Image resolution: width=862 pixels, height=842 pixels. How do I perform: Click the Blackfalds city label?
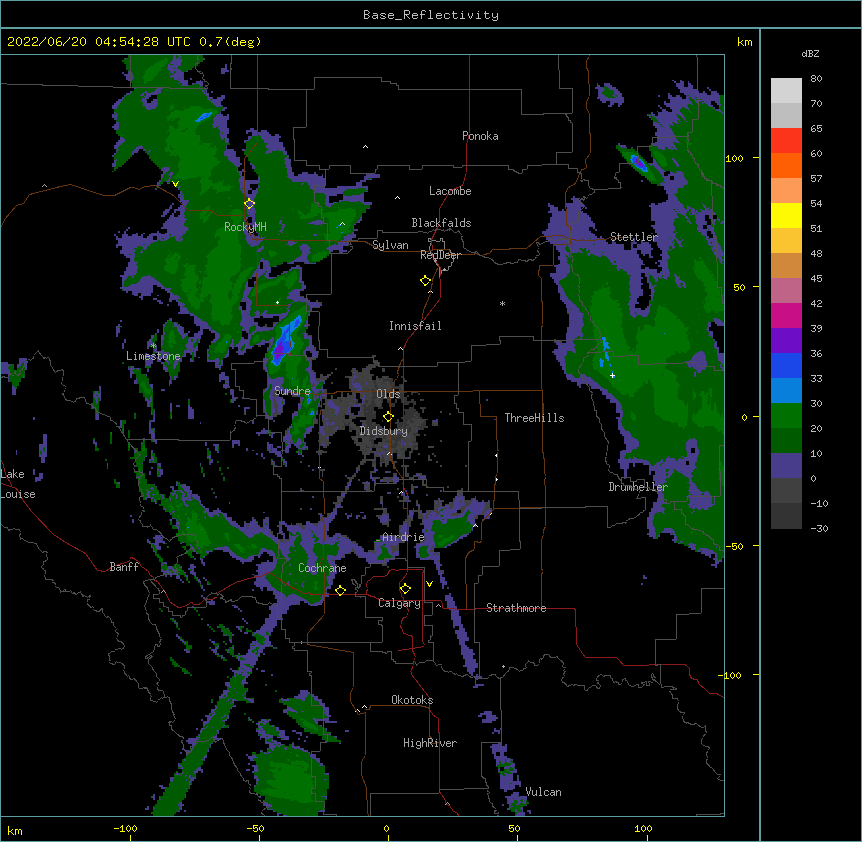(441, 223)
